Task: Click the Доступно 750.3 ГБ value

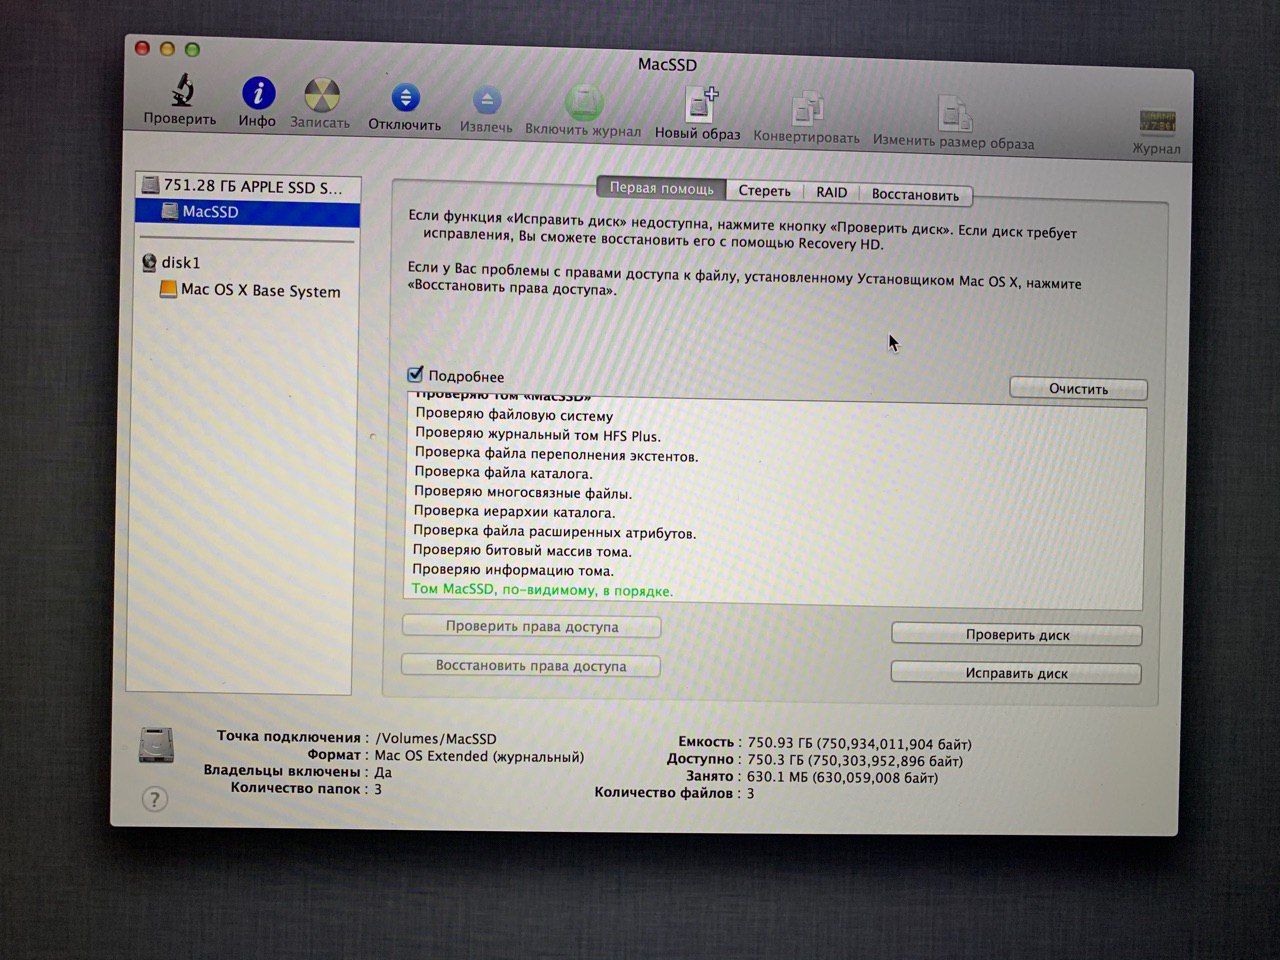Action: pos(855,760)
